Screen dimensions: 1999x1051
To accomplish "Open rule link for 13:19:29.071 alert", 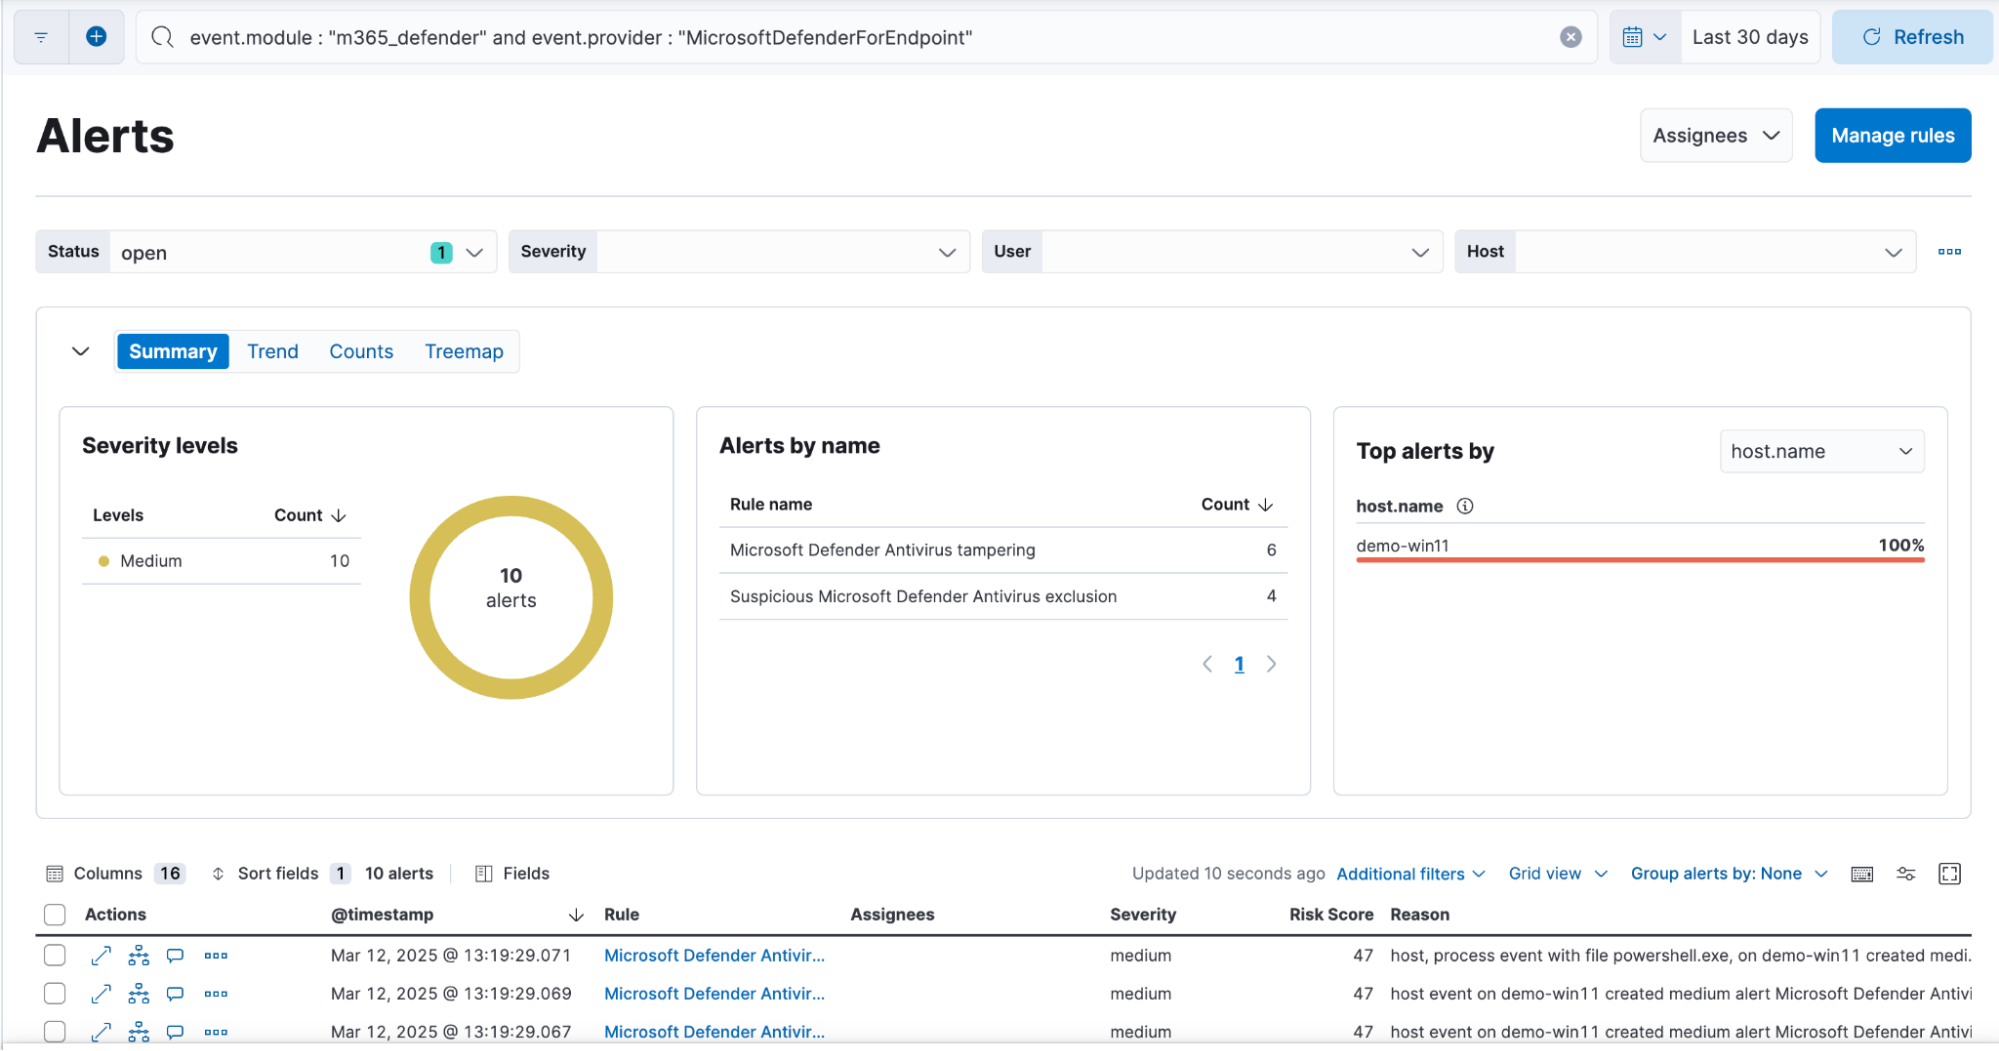I will (714, 955).
